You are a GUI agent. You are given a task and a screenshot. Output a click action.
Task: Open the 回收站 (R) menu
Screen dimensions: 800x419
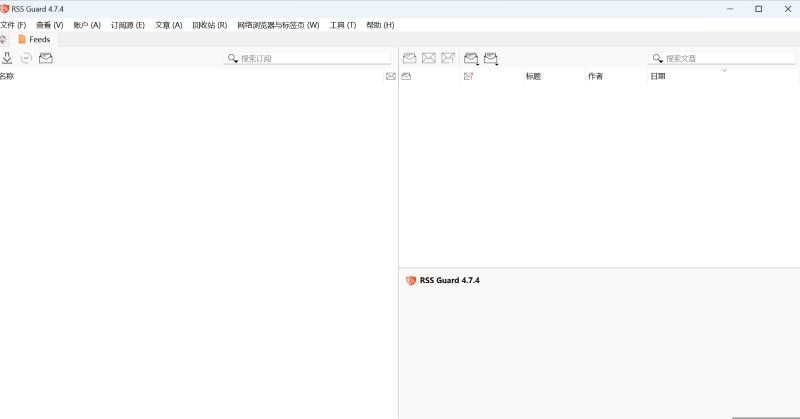tap(210, 25)
